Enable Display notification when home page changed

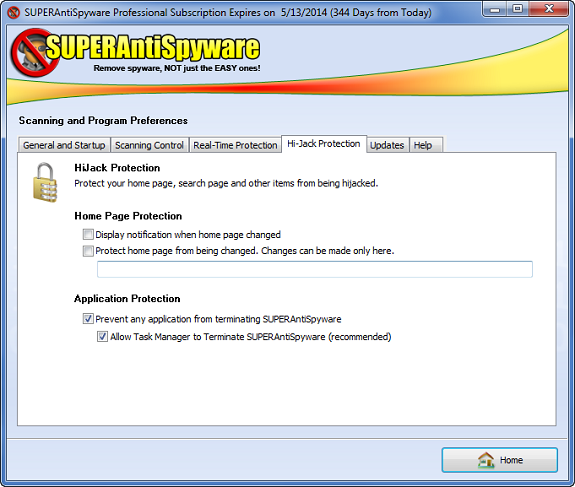88,234
